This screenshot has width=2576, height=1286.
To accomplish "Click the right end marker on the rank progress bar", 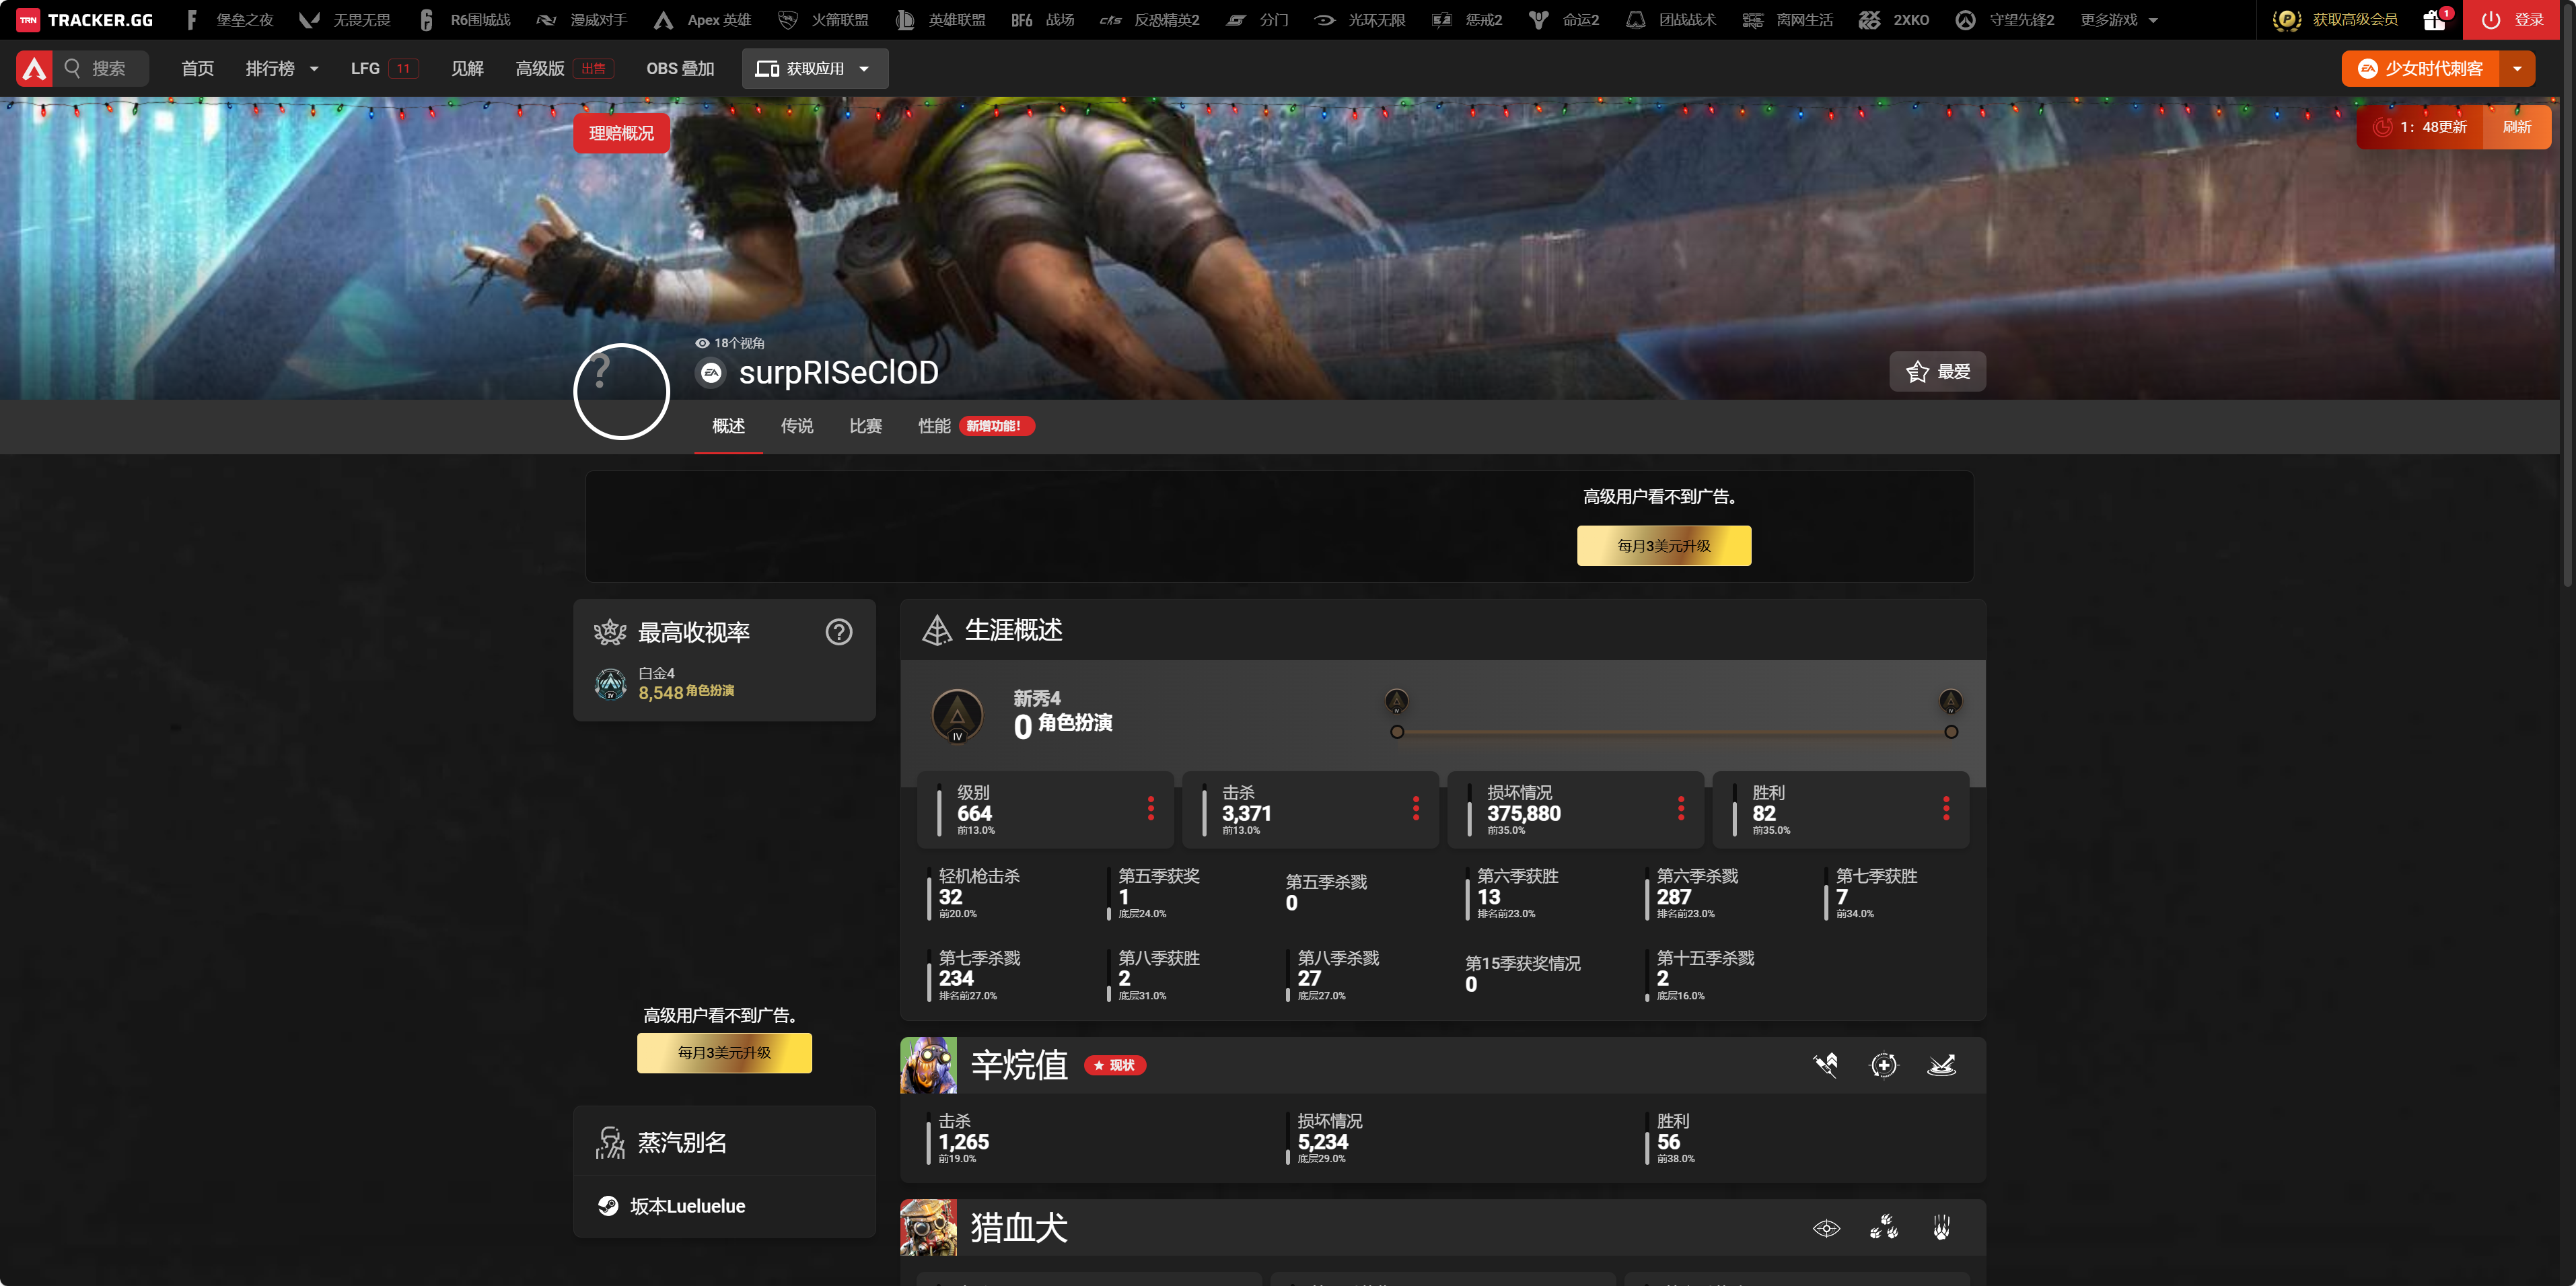I will 1950,732.
